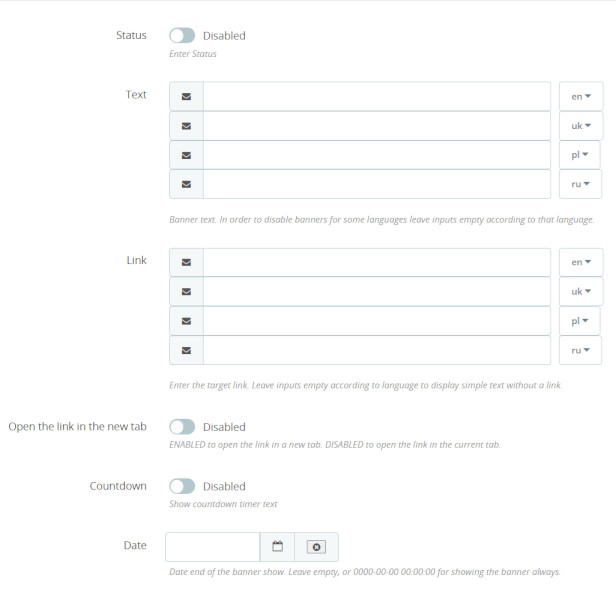
Task: Click the envelope icon of the Ukrainian Link row
Action: tap(186, 292)
